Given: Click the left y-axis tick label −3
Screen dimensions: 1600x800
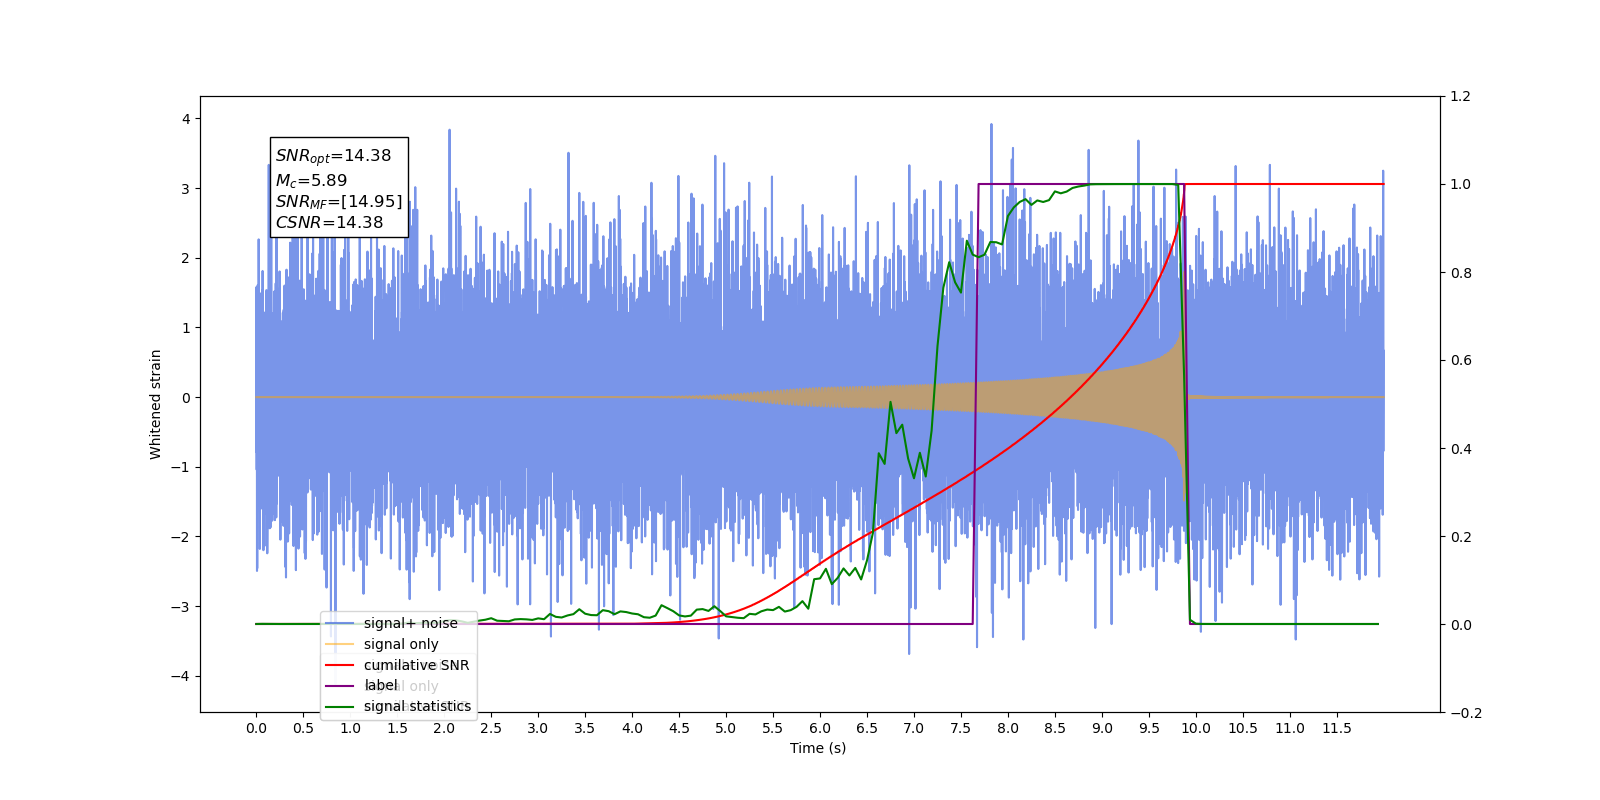Looking at the screenshot, I should click(181, 607).
